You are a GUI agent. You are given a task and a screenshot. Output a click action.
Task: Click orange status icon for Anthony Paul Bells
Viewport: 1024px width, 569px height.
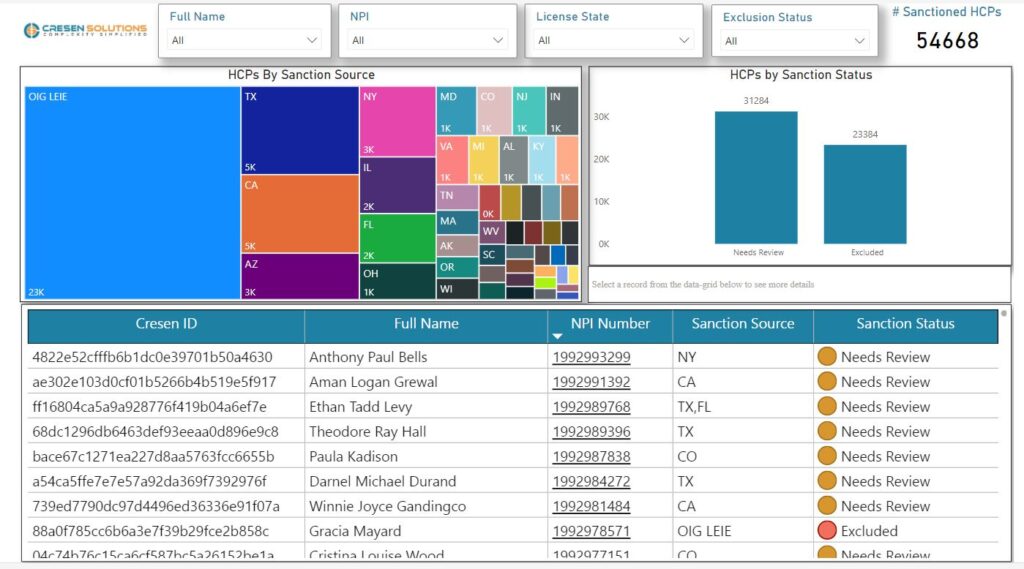tap(827, 357)
